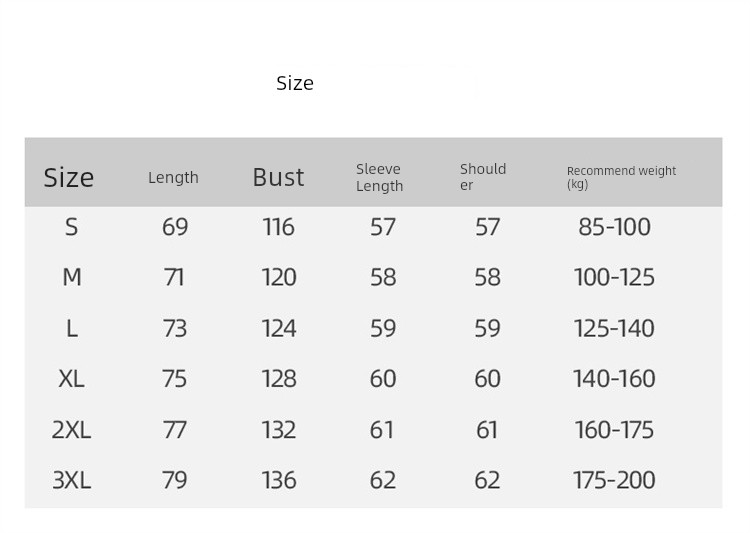Select the "Sleeve Length" column header

pos(380,177)
